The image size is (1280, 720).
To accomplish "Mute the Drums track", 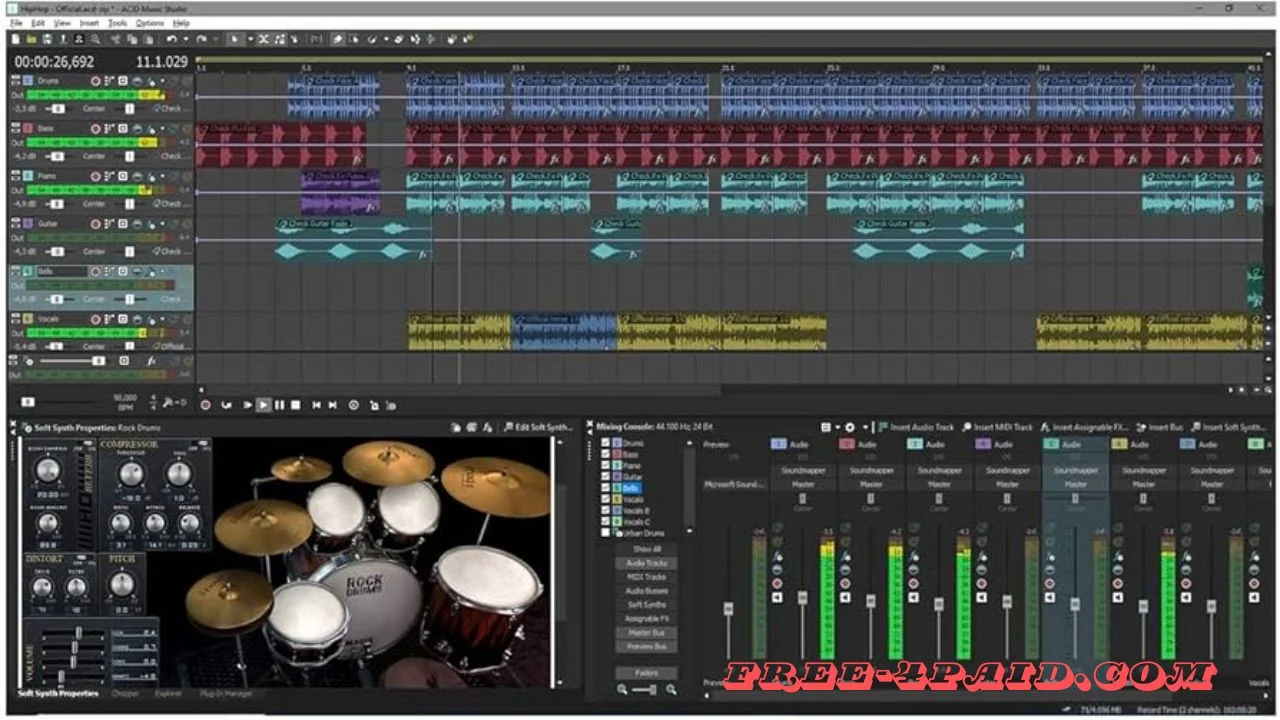I will click(x=172, y=81).
